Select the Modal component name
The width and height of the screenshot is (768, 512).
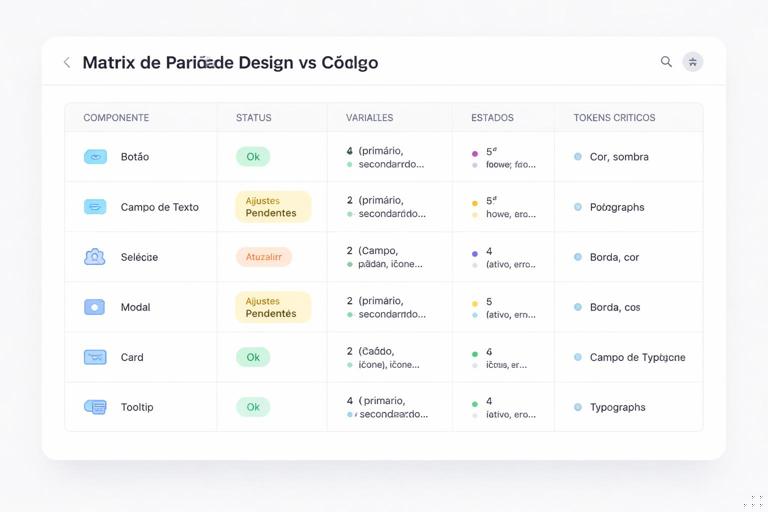pyautogui.click(x=135, y=307)
